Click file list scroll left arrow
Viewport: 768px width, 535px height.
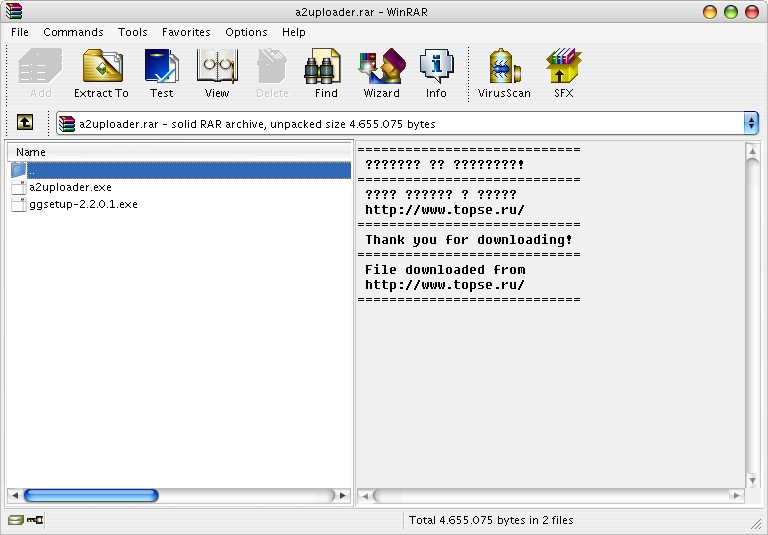tap(15, 495)
